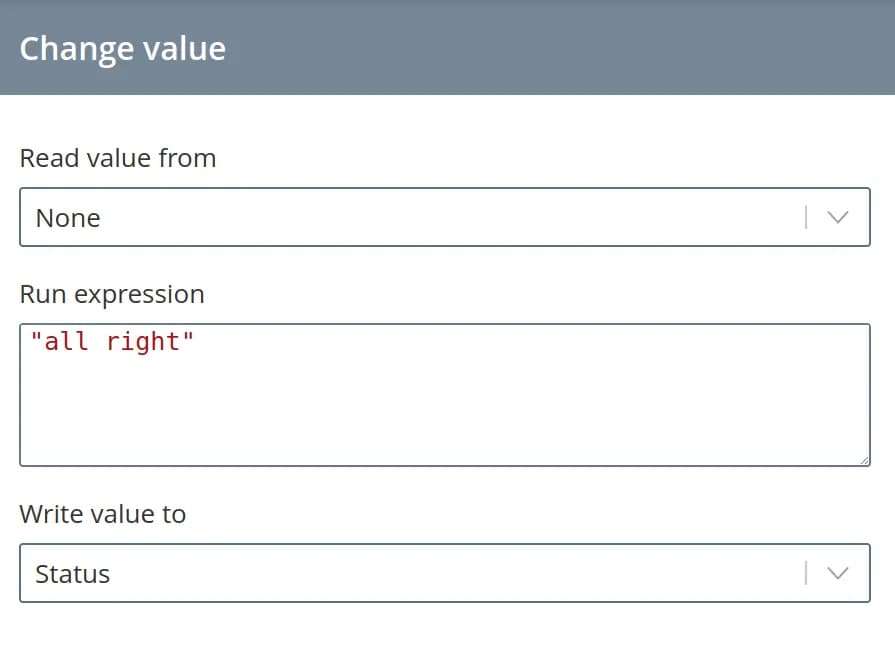Click the divider line in the None dropdown

pos(806,217)
